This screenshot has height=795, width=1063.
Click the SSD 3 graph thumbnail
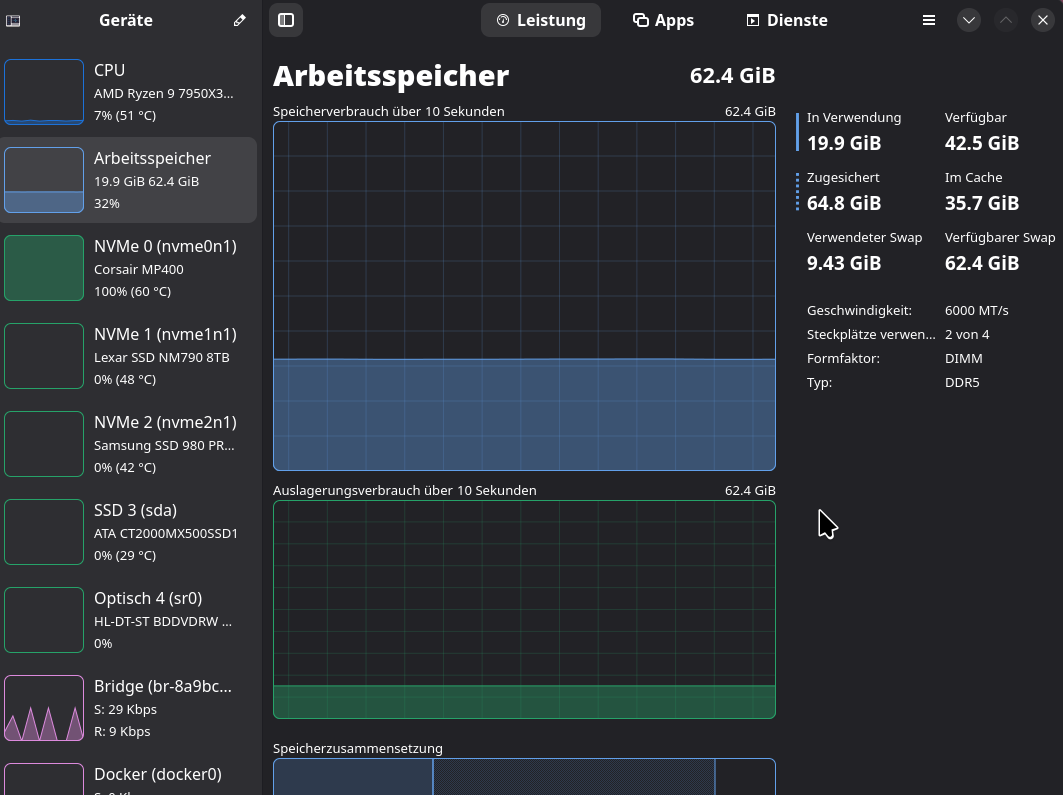44,532
